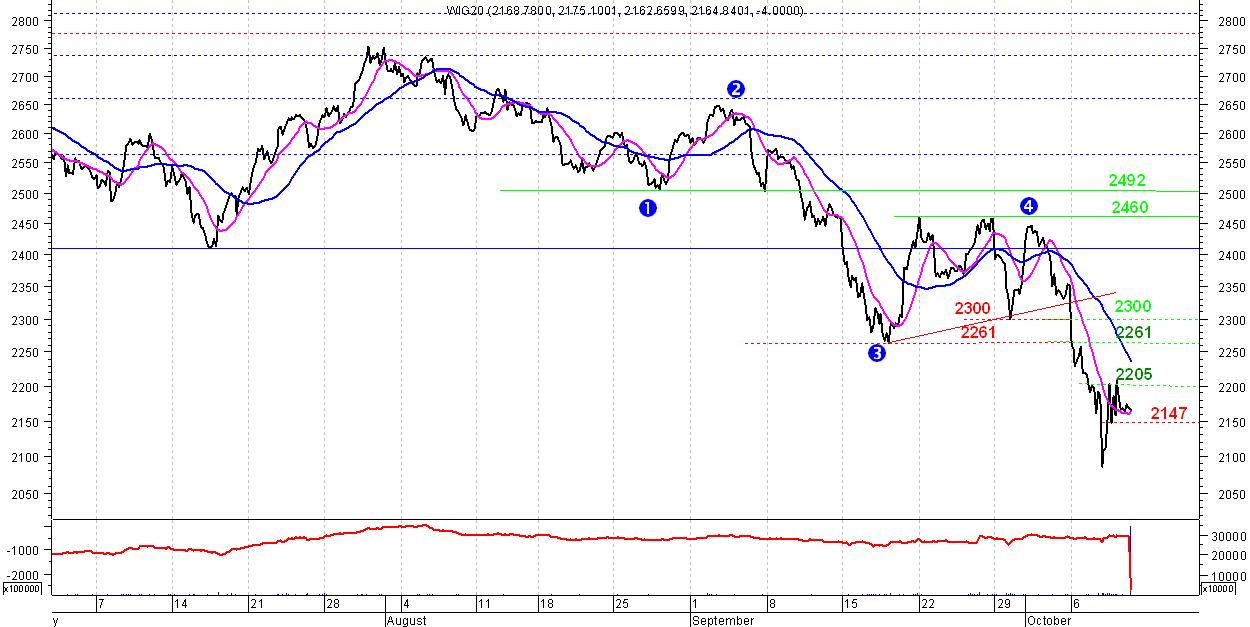Select blue wave marker number 1

point(647,207)
